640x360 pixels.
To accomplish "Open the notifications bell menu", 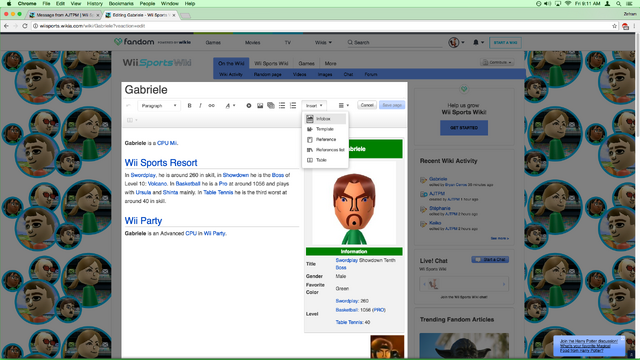I will click(478, 42).
